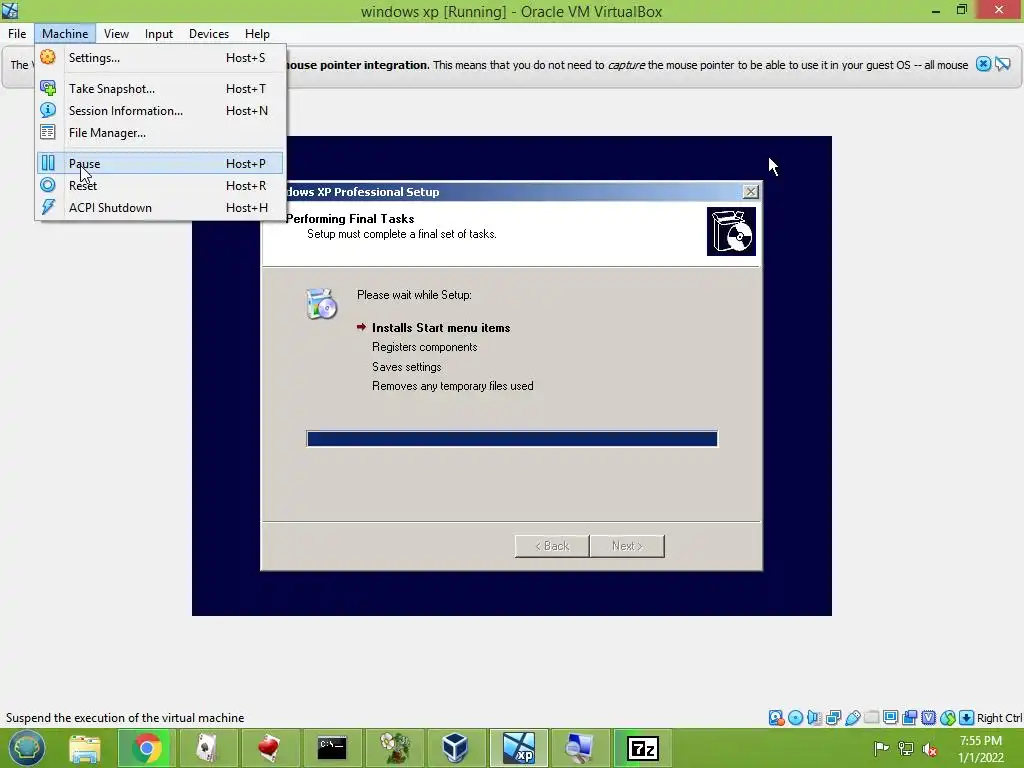Click 'Saves settings' text

[406, 366]
